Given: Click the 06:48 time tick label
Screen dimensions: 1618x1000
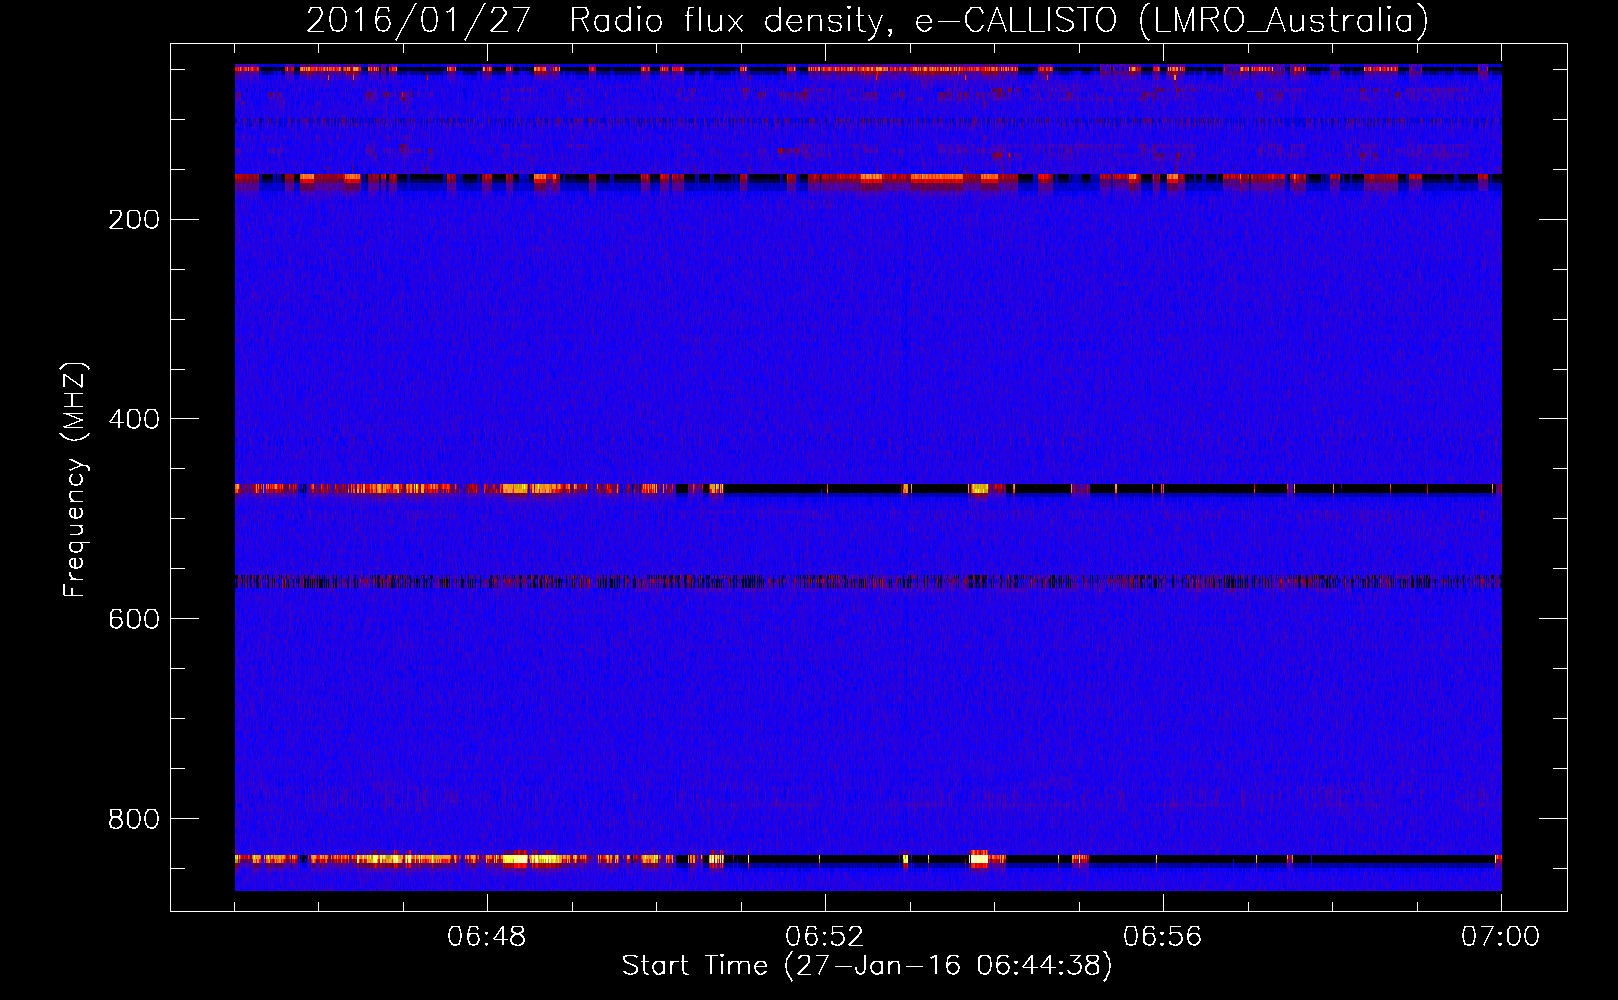Looking at the screenshot, I should [x=487, y=937].
